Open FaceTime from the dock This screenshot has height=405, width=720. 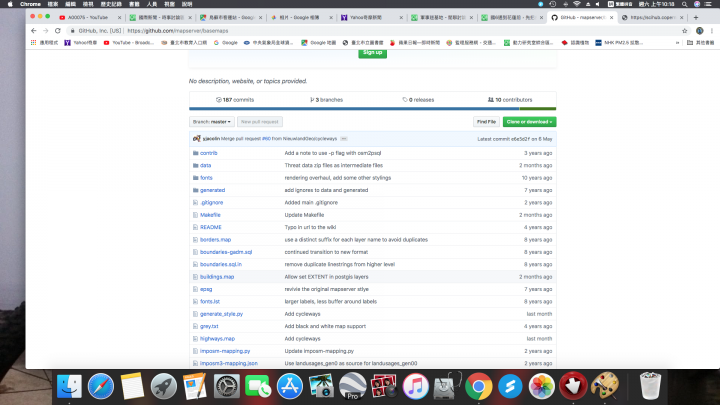coord(258,386)
